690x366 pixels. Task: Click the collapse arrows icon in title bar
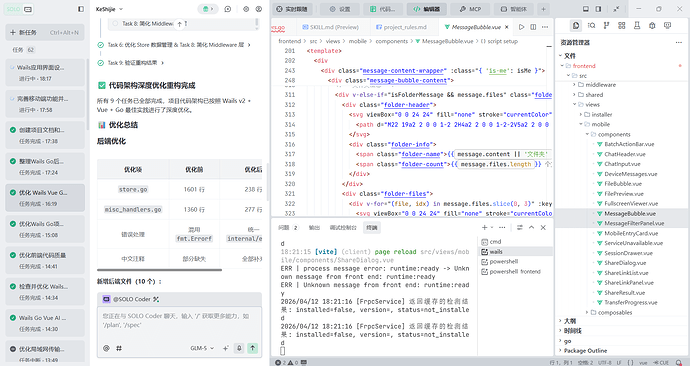pos(616,9)
